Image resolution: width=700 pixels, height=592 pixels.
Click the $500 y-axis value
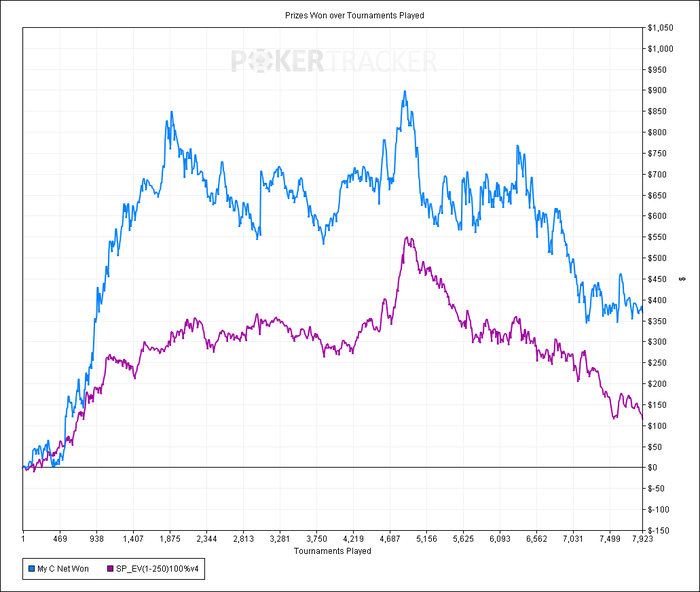(657, 258)
